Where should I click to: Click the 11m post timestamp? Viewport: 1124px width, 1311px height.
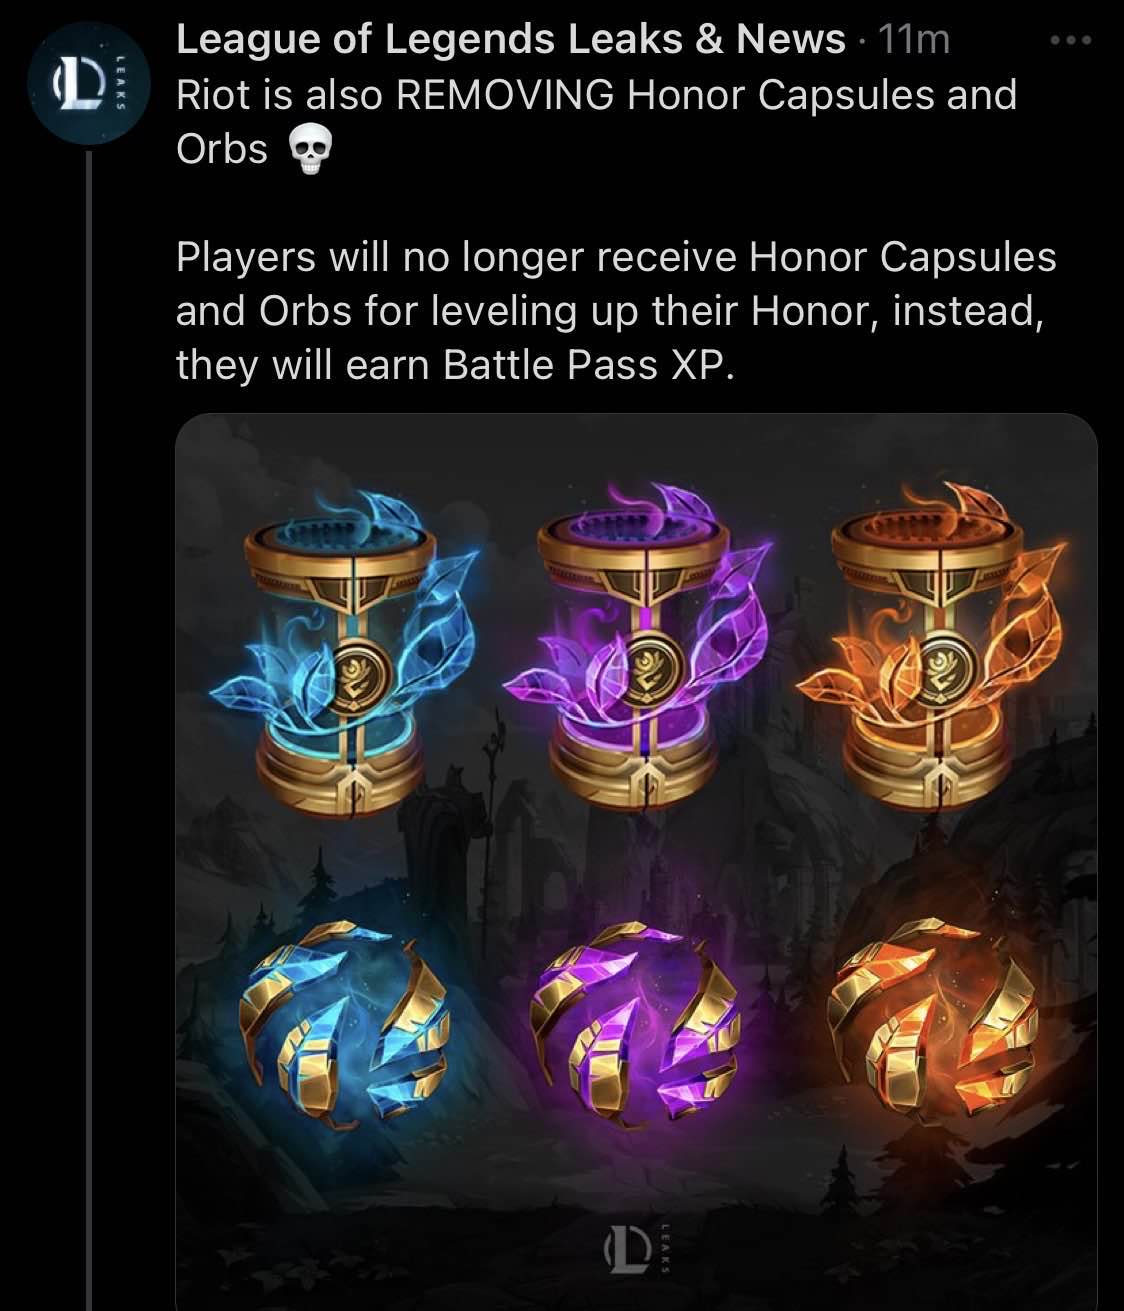point(912,40)
